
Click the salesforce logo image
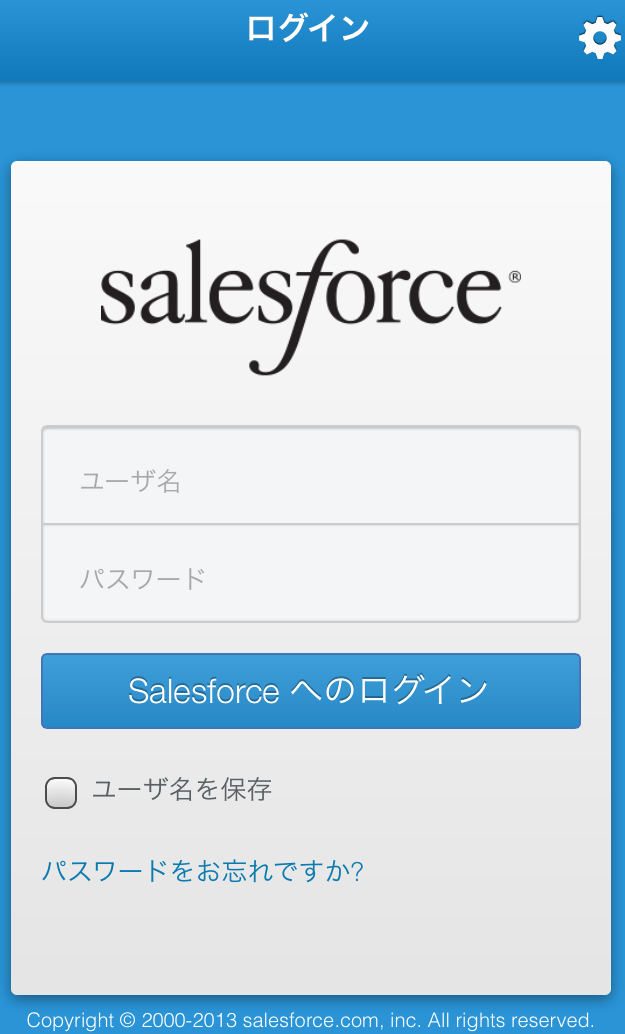coord(310,307)
